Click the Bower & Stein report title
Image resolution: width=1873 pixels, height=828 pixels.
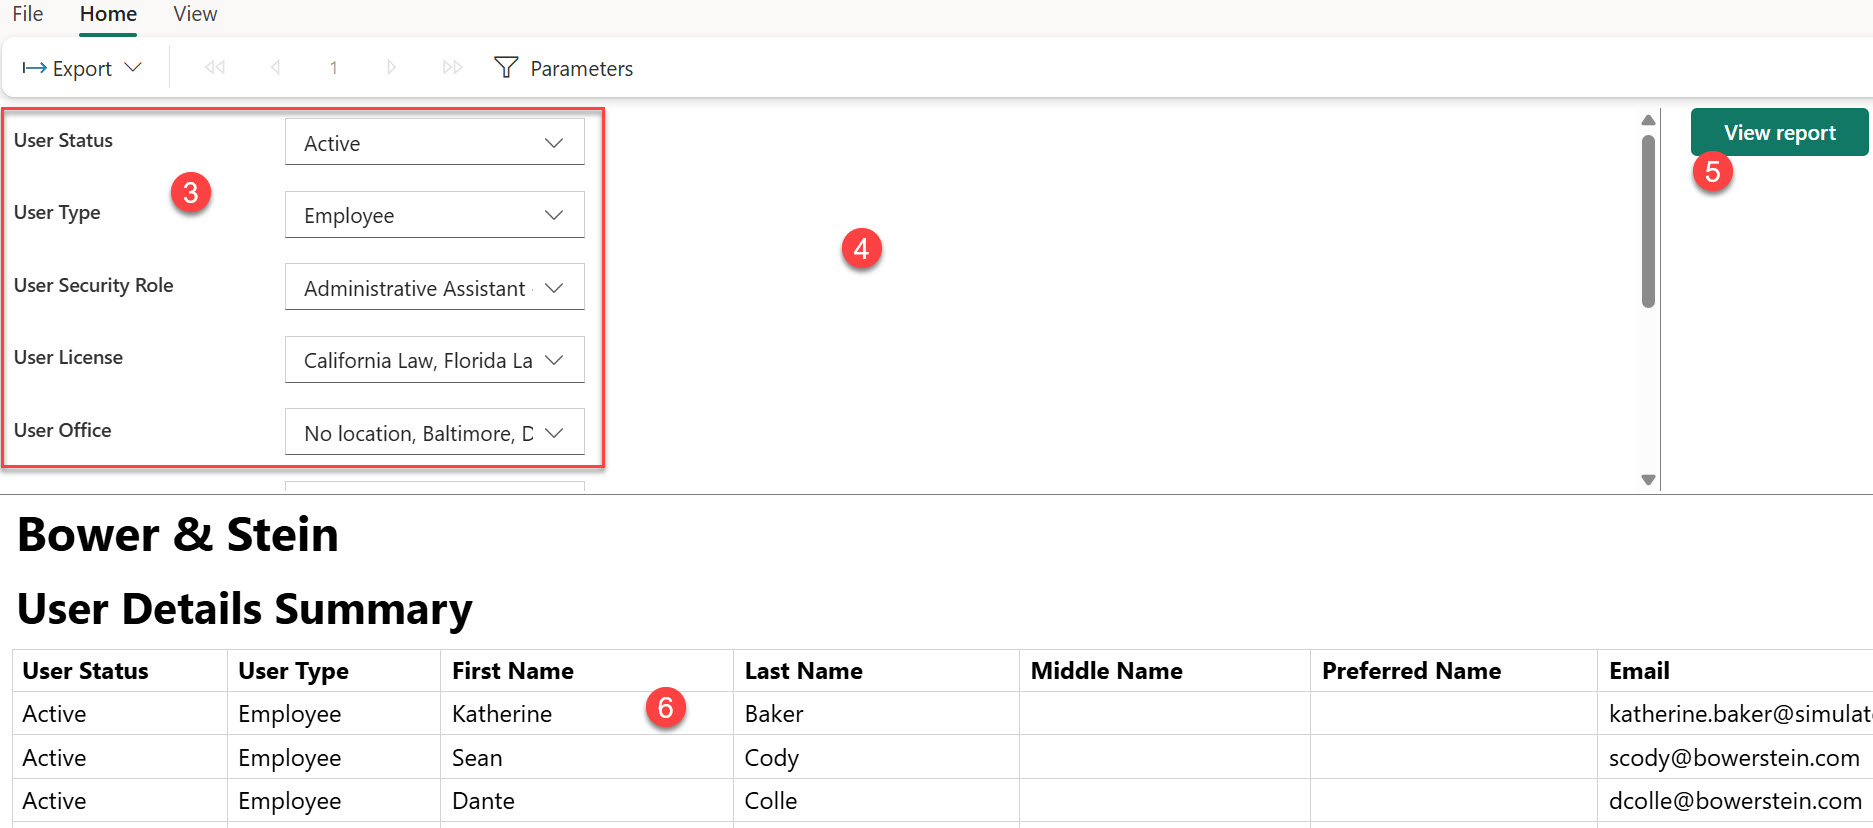178,535
